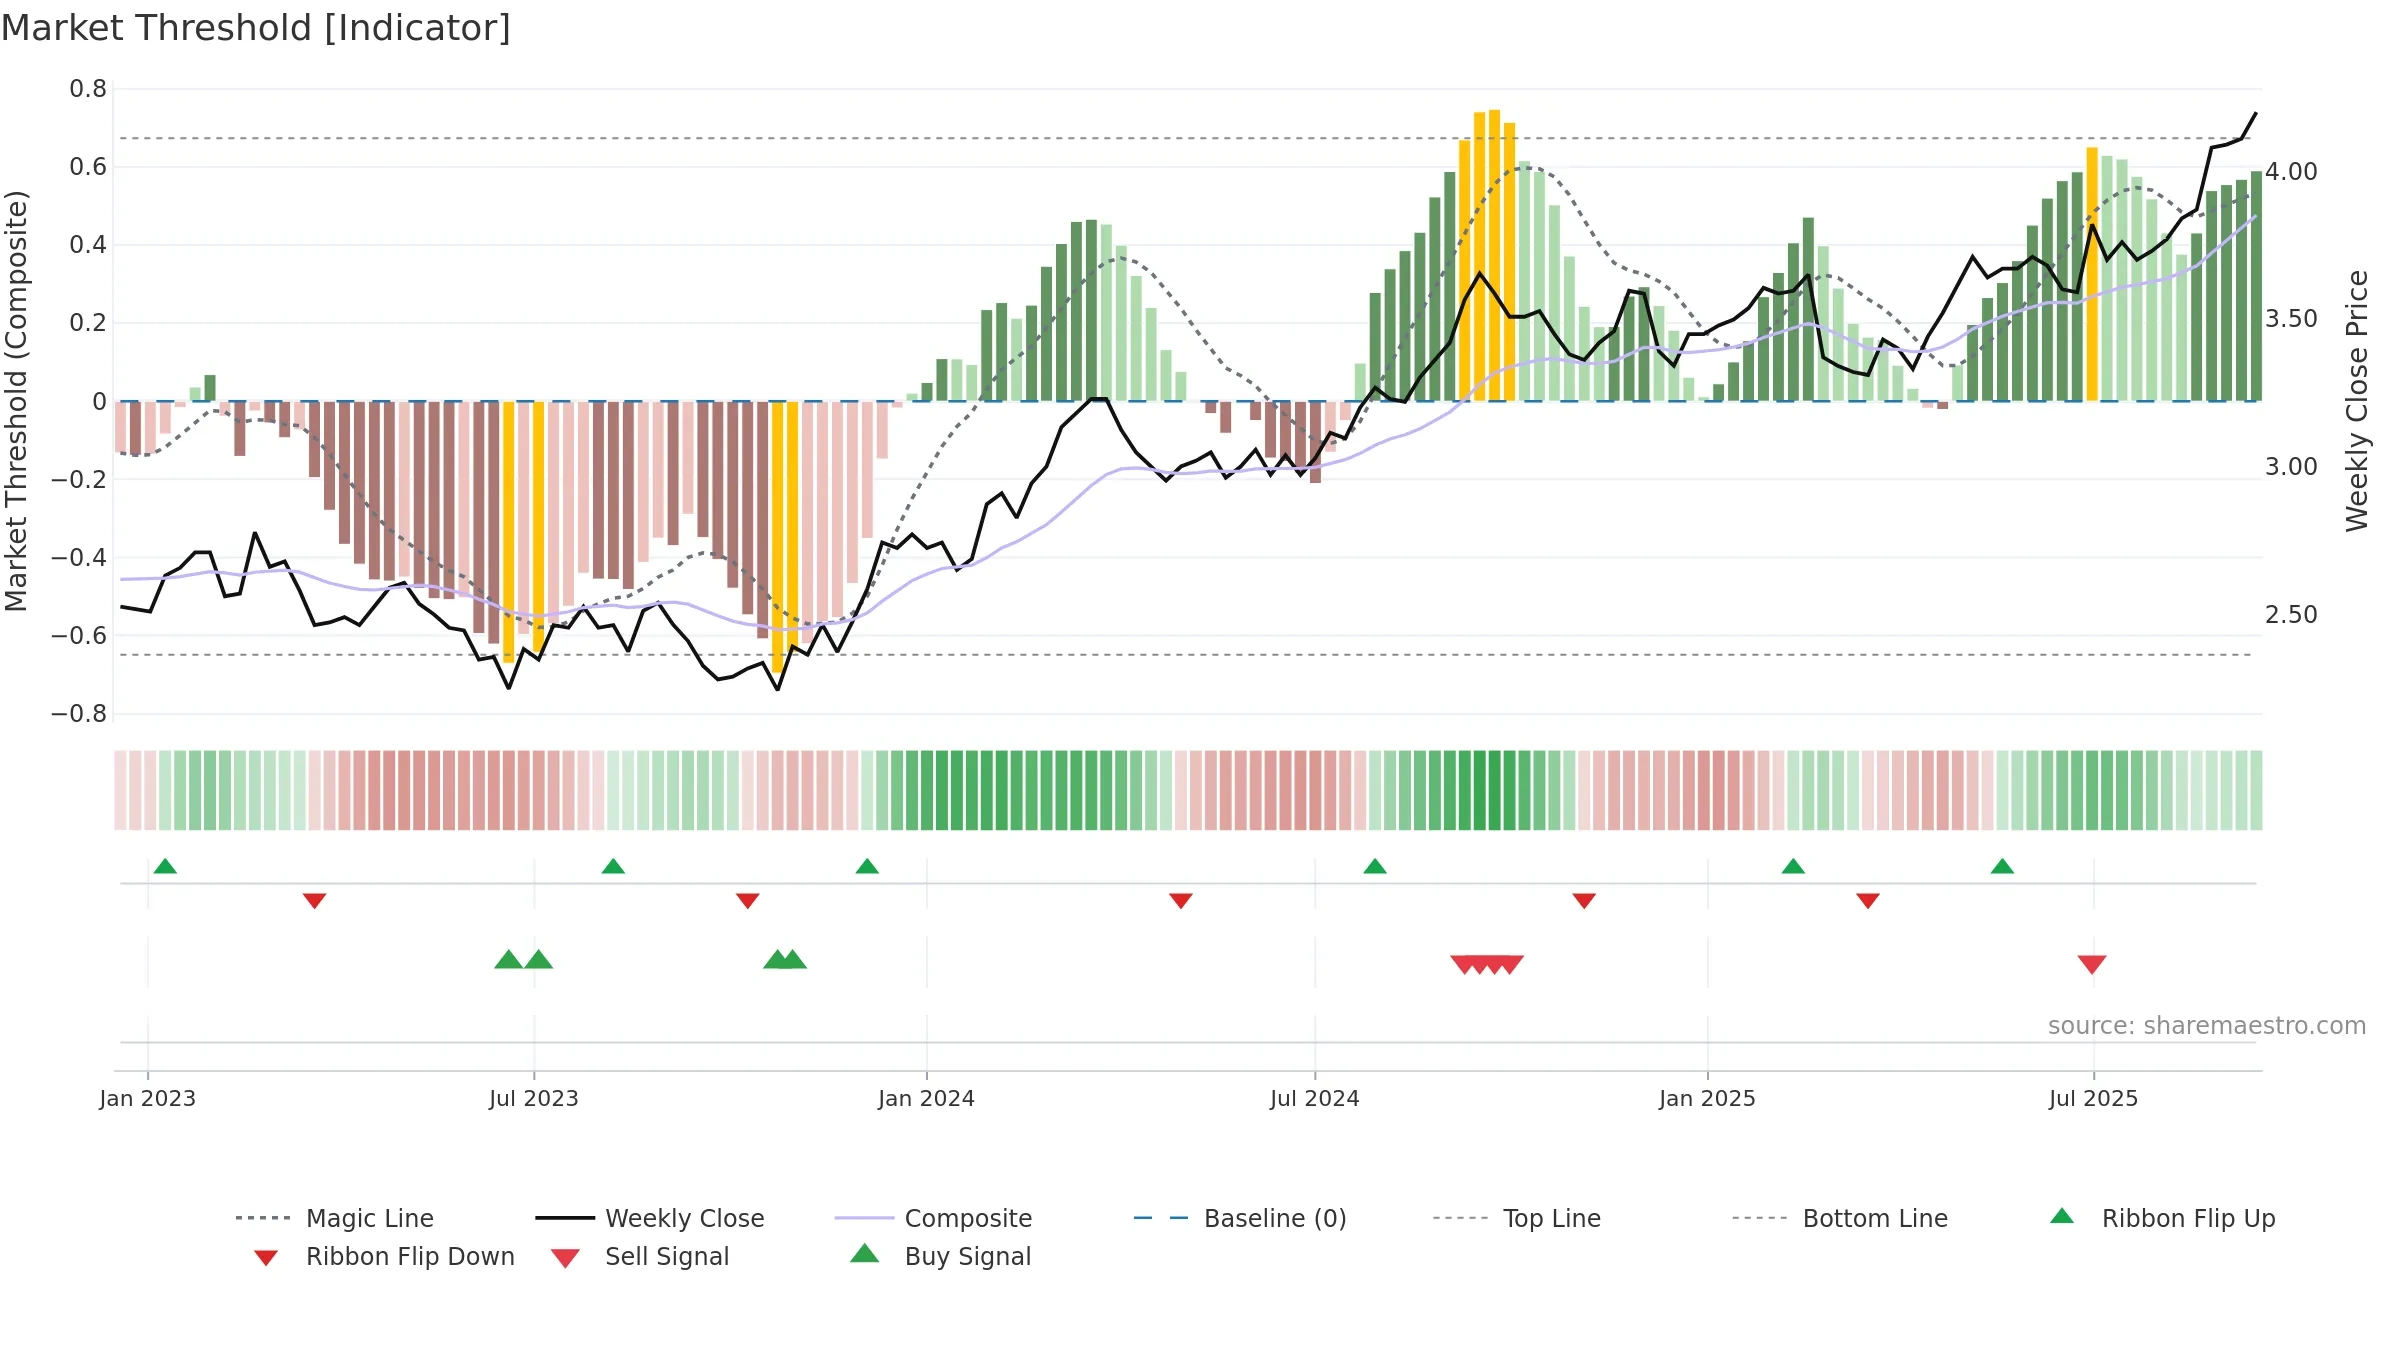Click the Jan 2024 axis label
This screenshot has height=1350, width=2400.
click(926, 1098)
